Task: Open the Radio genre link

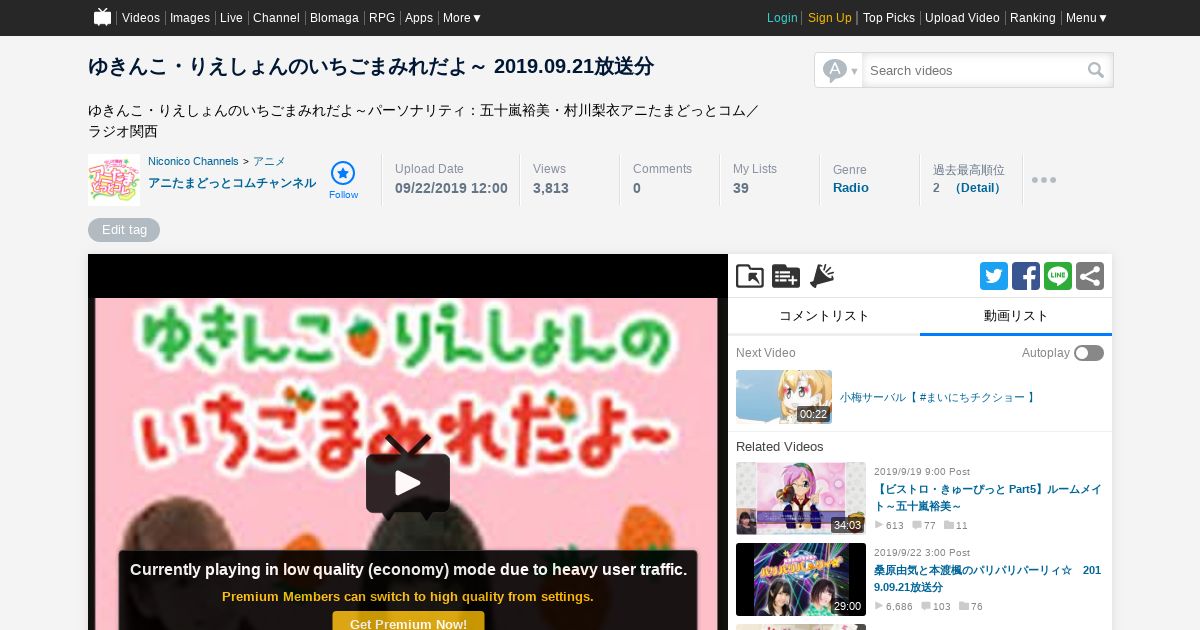Action: tap(851, 188)
